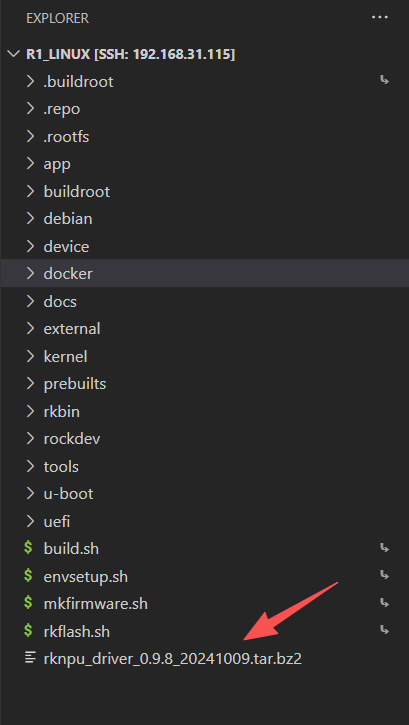409x725 pixels.
Task: Click the symlink arrow icon beside .buildroot
Action: click(384, 81)
